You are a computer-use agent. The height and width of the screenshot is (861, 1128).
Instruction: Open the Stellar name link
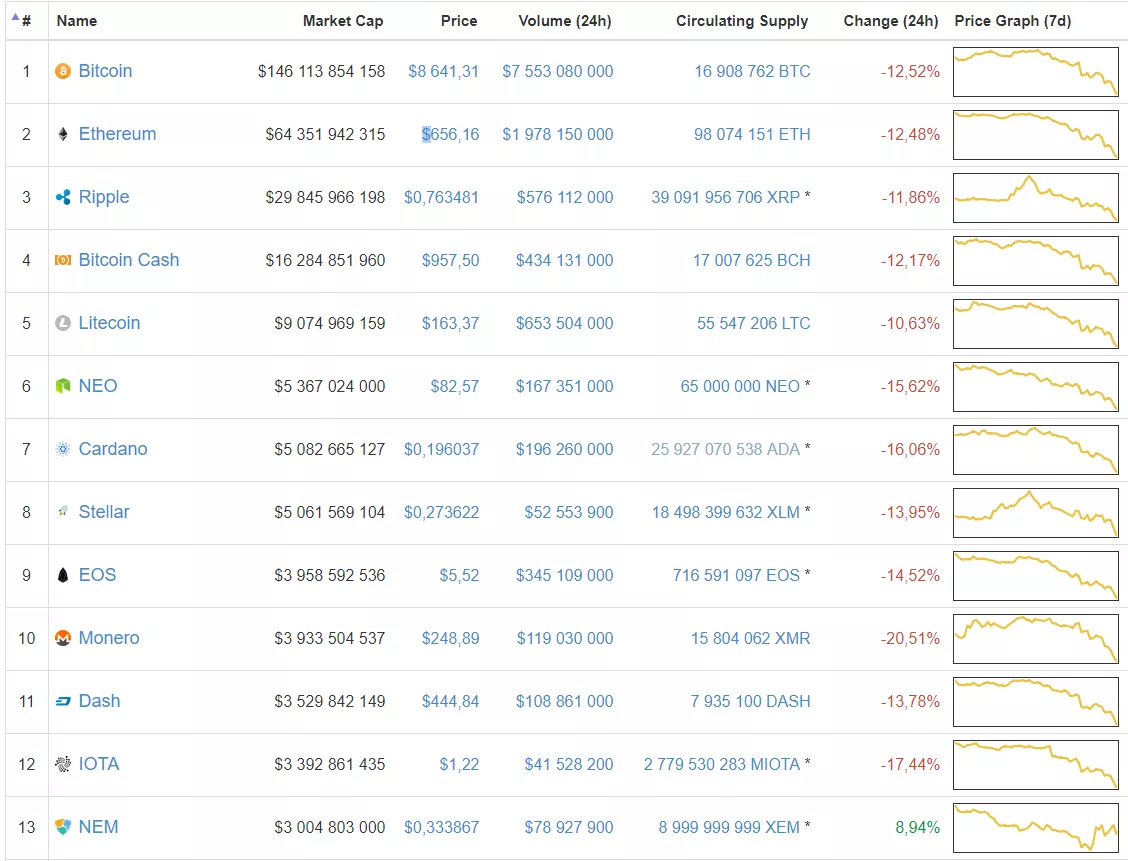coord(104,512)
